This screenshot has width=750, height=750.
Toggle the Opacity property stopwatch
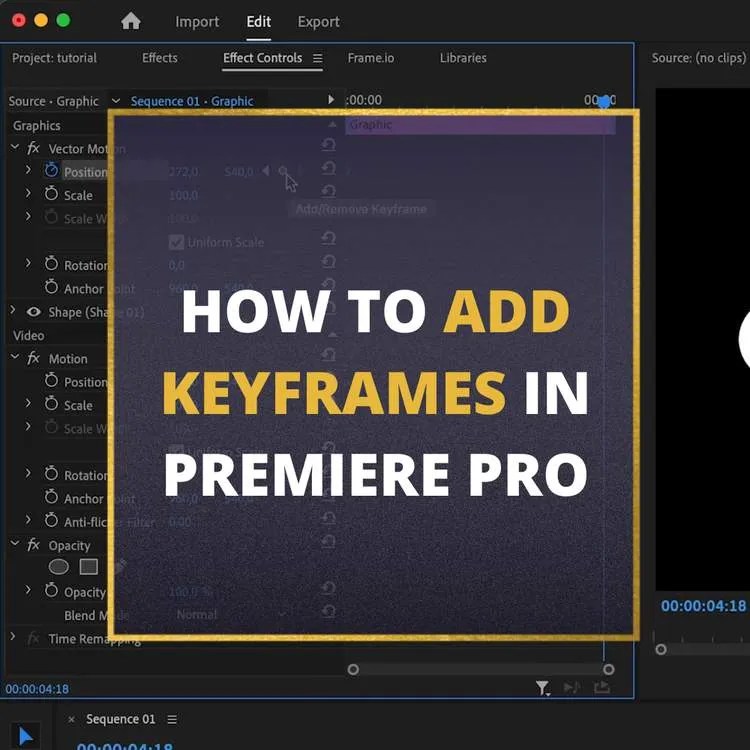[x=51, y=590]
